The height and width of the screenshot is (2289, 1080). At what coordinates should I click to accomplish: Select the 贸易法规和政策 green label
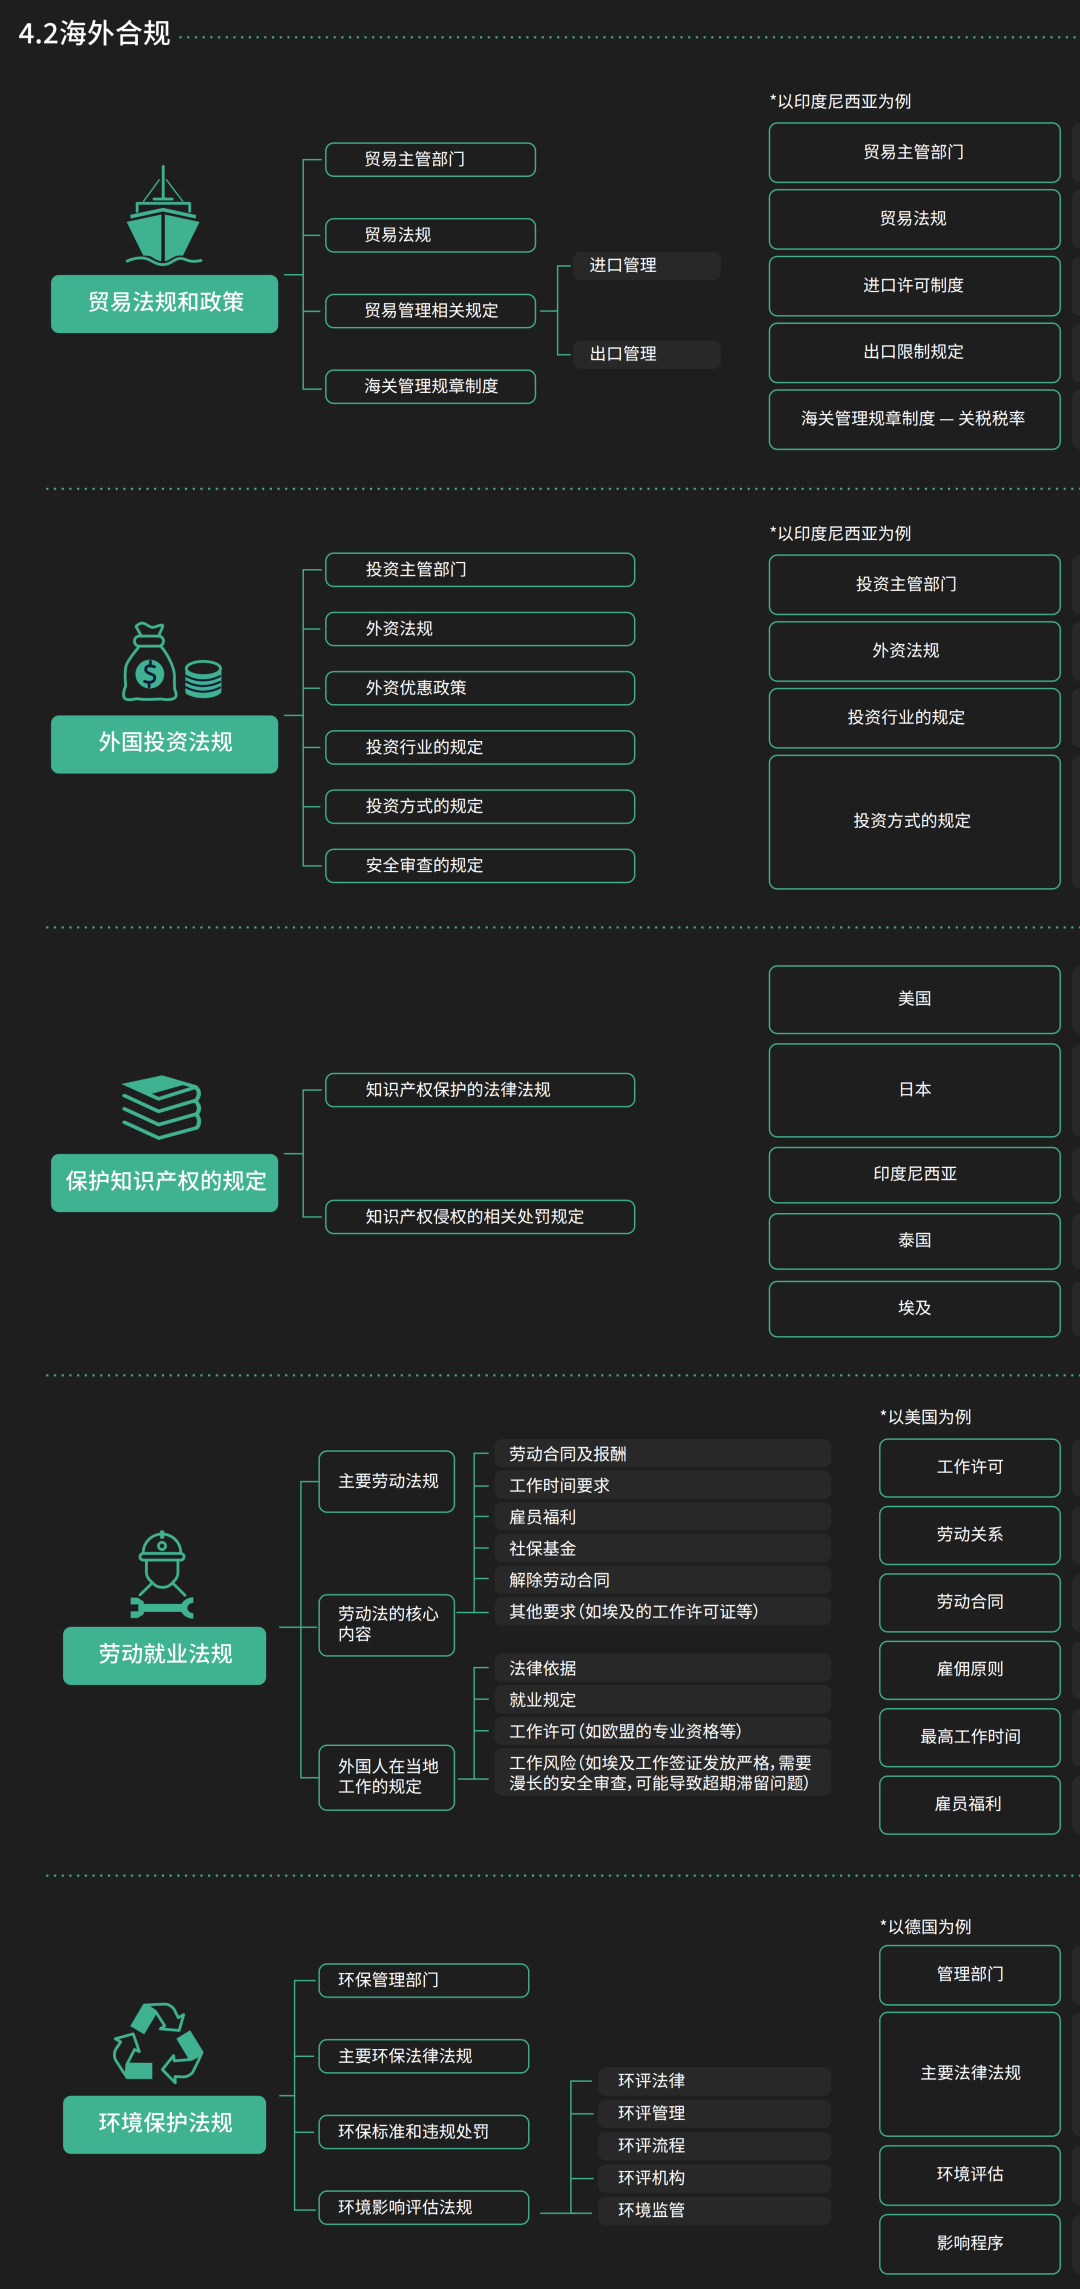coord(165,303)
